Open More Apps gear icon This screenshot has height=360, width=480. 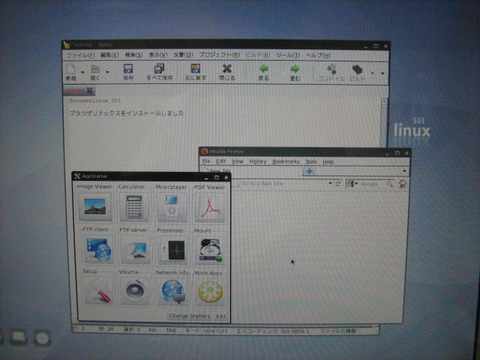210,292
